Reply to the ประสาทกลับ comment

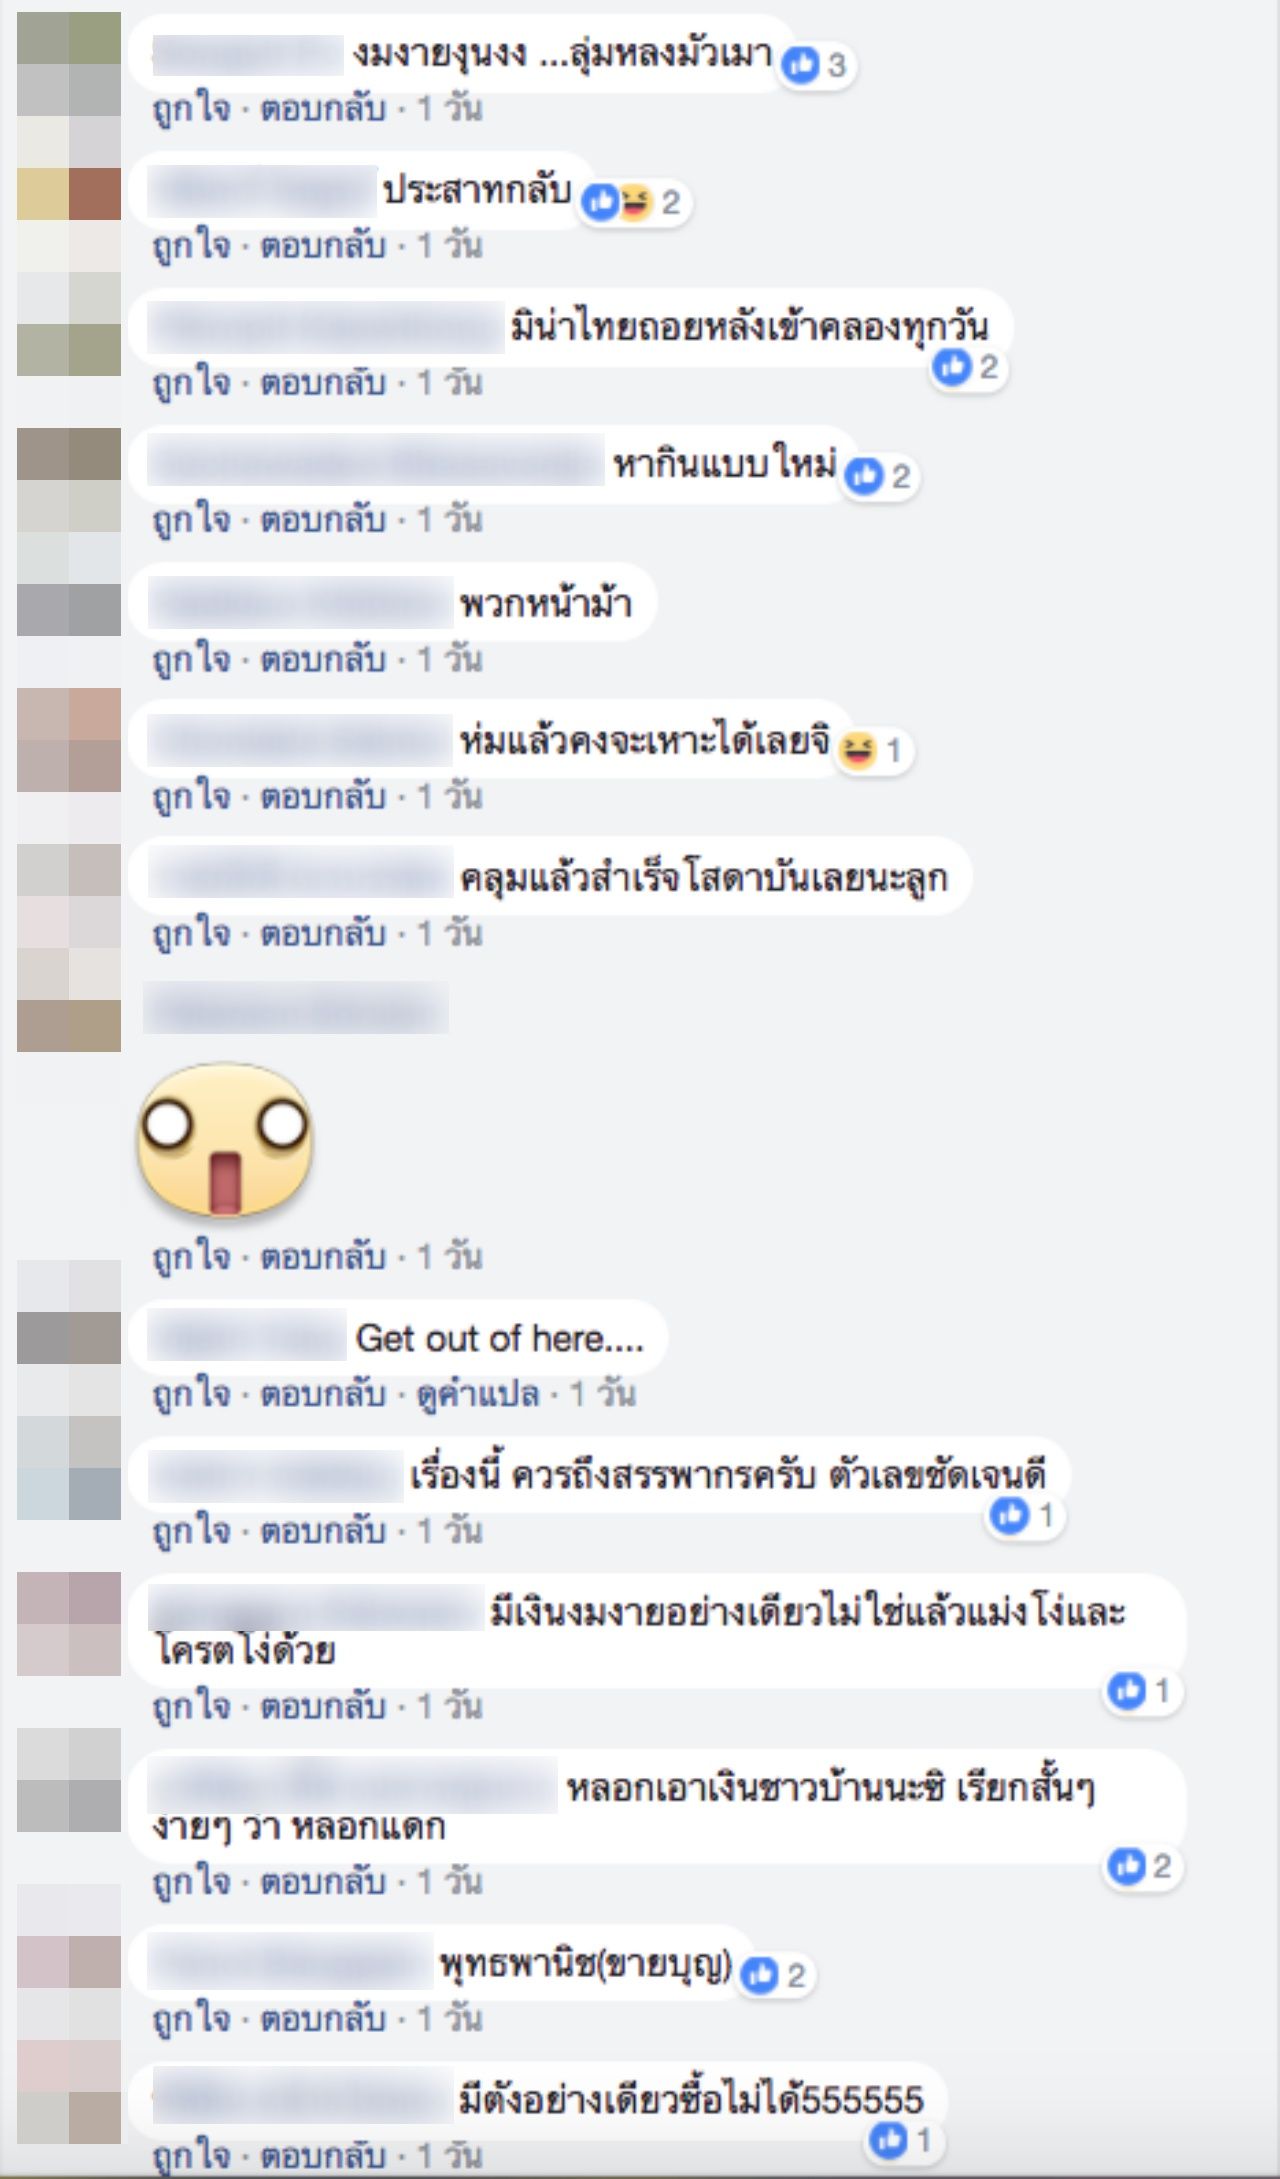coord(323,245)
